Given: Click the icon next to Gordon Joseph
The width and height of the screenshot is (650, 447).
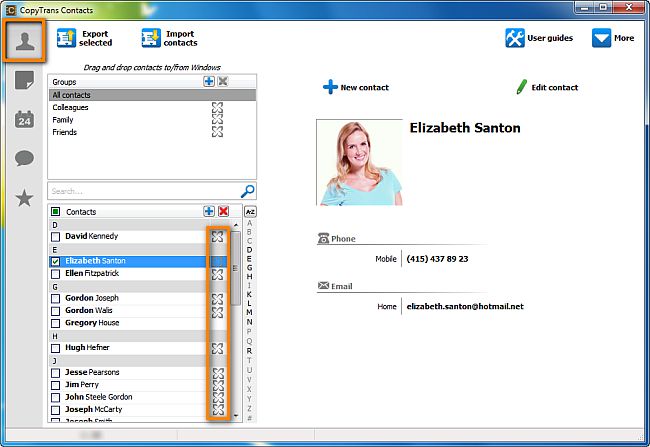Looking at the screenshot, I should point(218,299).
